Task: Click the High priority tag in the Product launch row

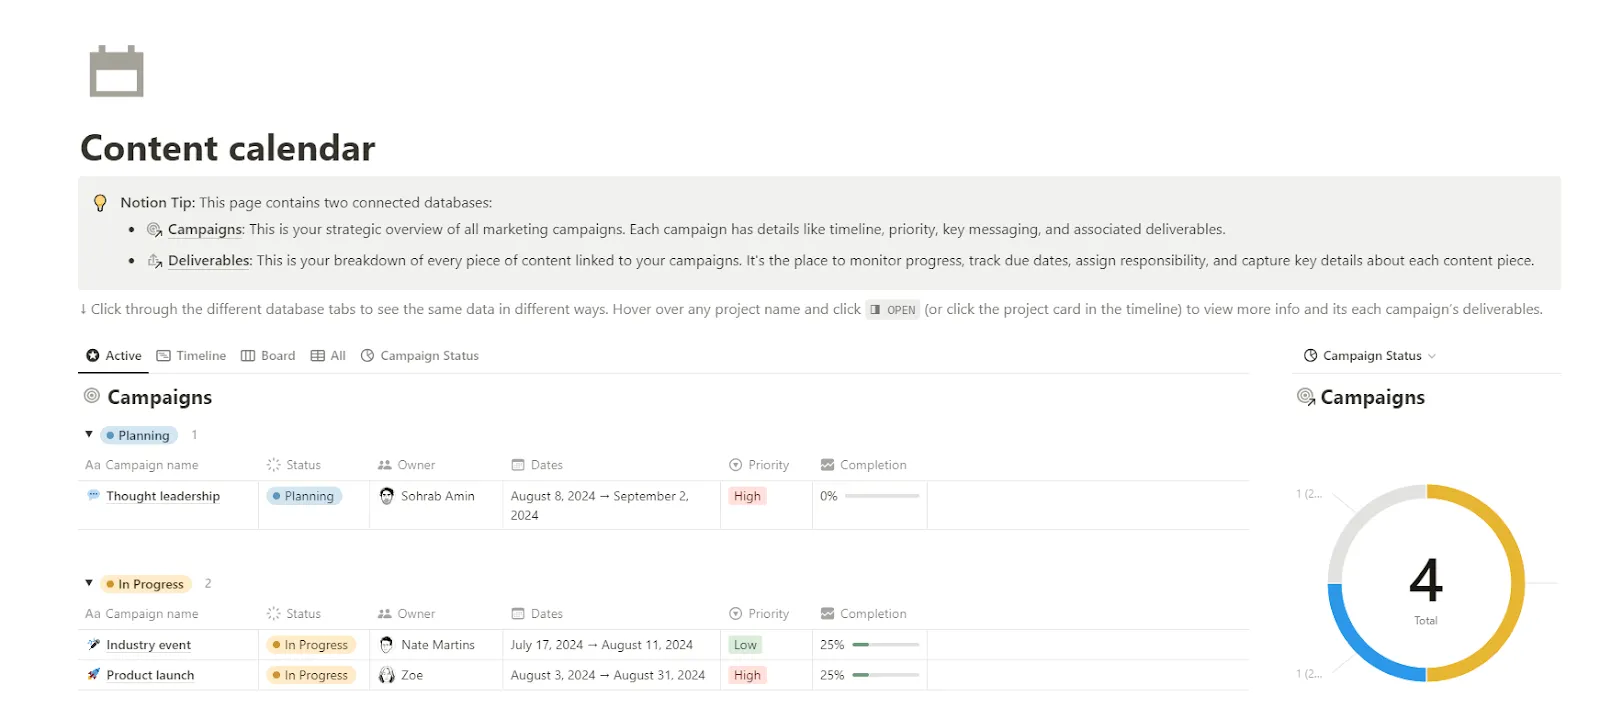Action: pyautogui.click(x=747, y=675)
